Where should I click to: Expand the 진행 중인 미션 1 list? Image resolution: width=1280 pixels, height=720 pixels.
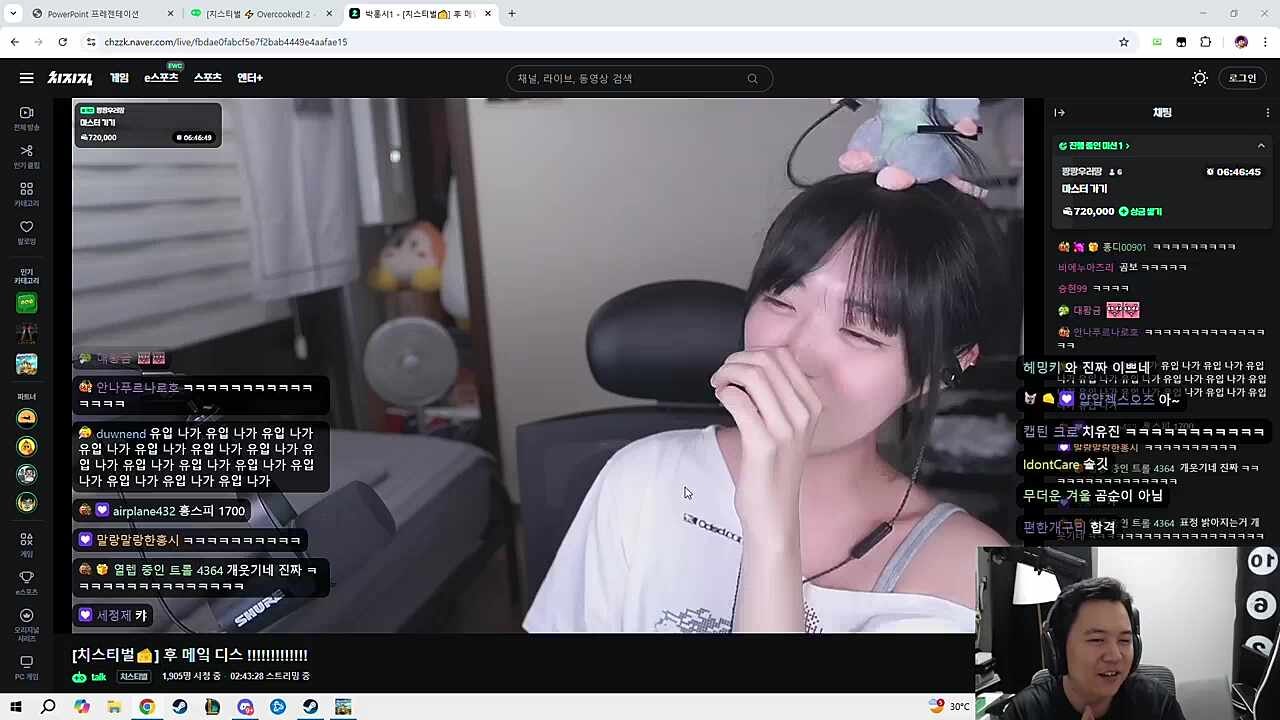(x=1098, y=146)
